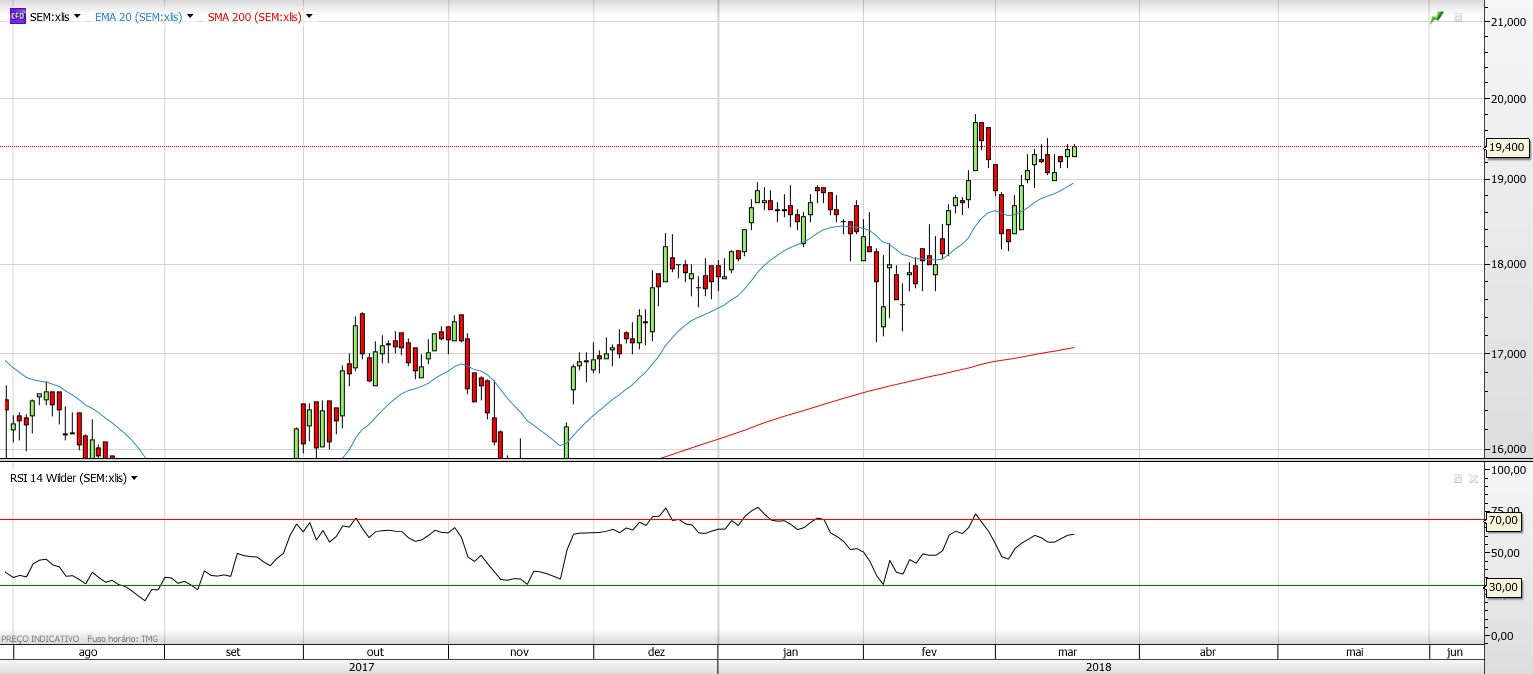Click the purple CFD instrument icon
The height and width of the screenshot is (674, 1533).
(x=17, y=17)
